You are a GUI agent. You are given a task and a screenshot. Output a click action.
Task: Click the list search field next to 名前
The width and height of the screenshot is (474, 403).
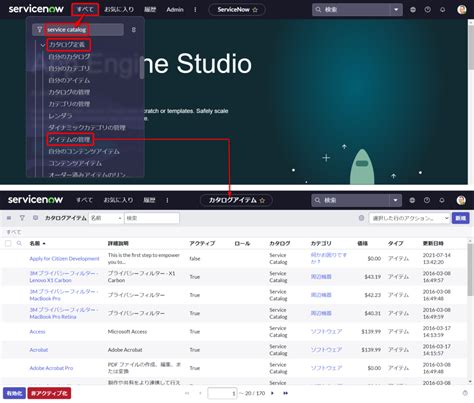coord(152,218)
